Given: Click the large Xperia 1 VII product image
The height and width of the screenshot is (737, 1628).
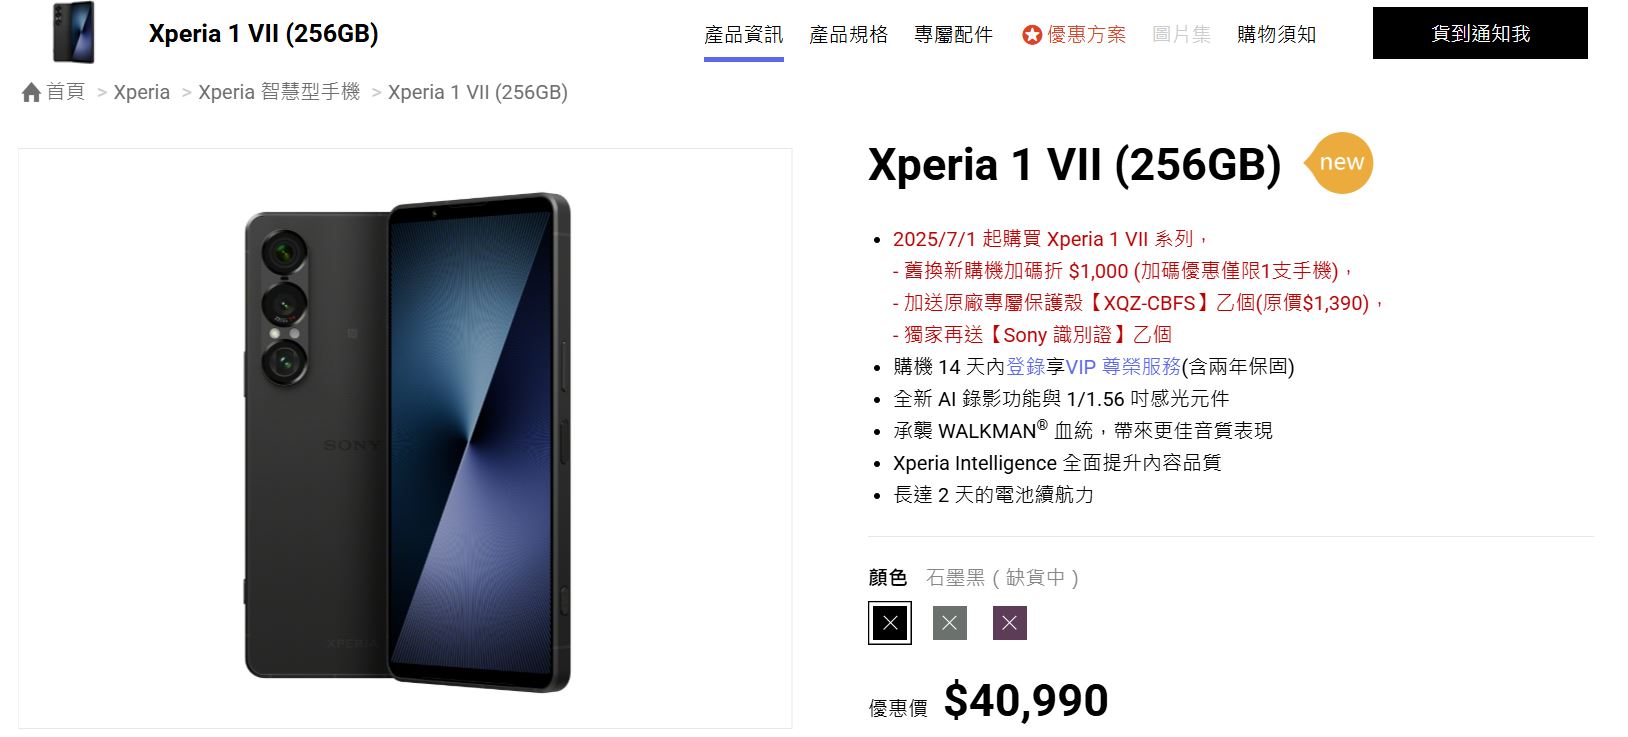Looking at the screenshot, I should (405, 439).
